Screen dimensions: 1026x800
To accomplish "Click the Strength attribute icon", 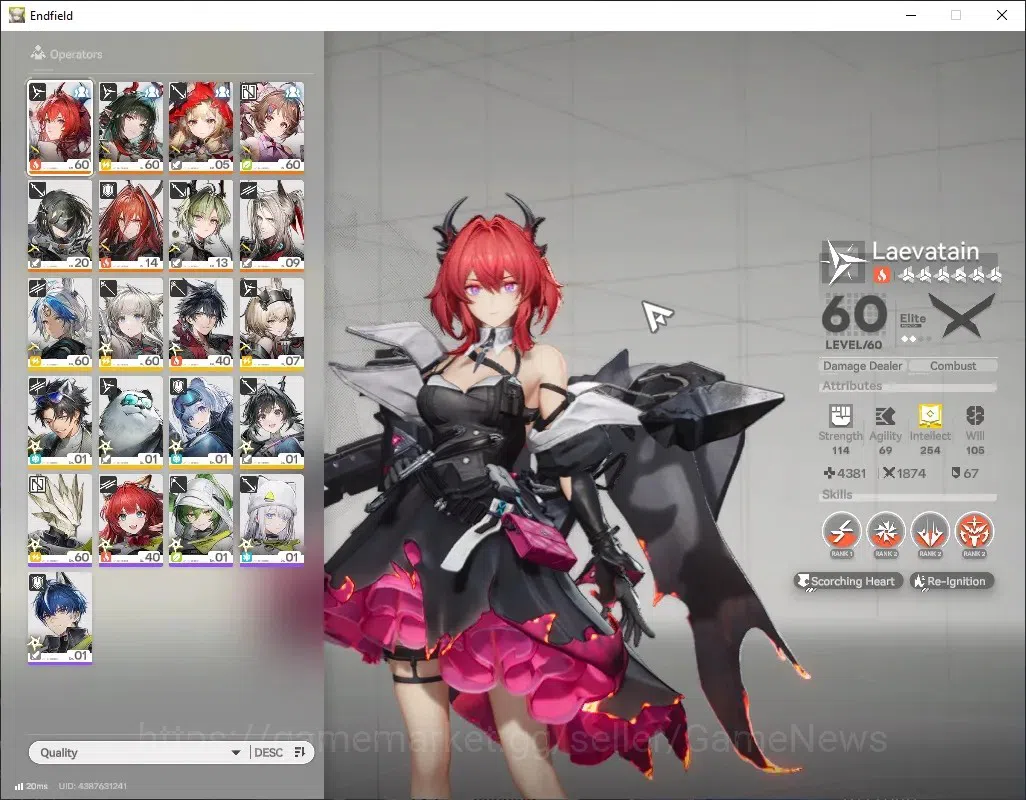I will point(841,415).
